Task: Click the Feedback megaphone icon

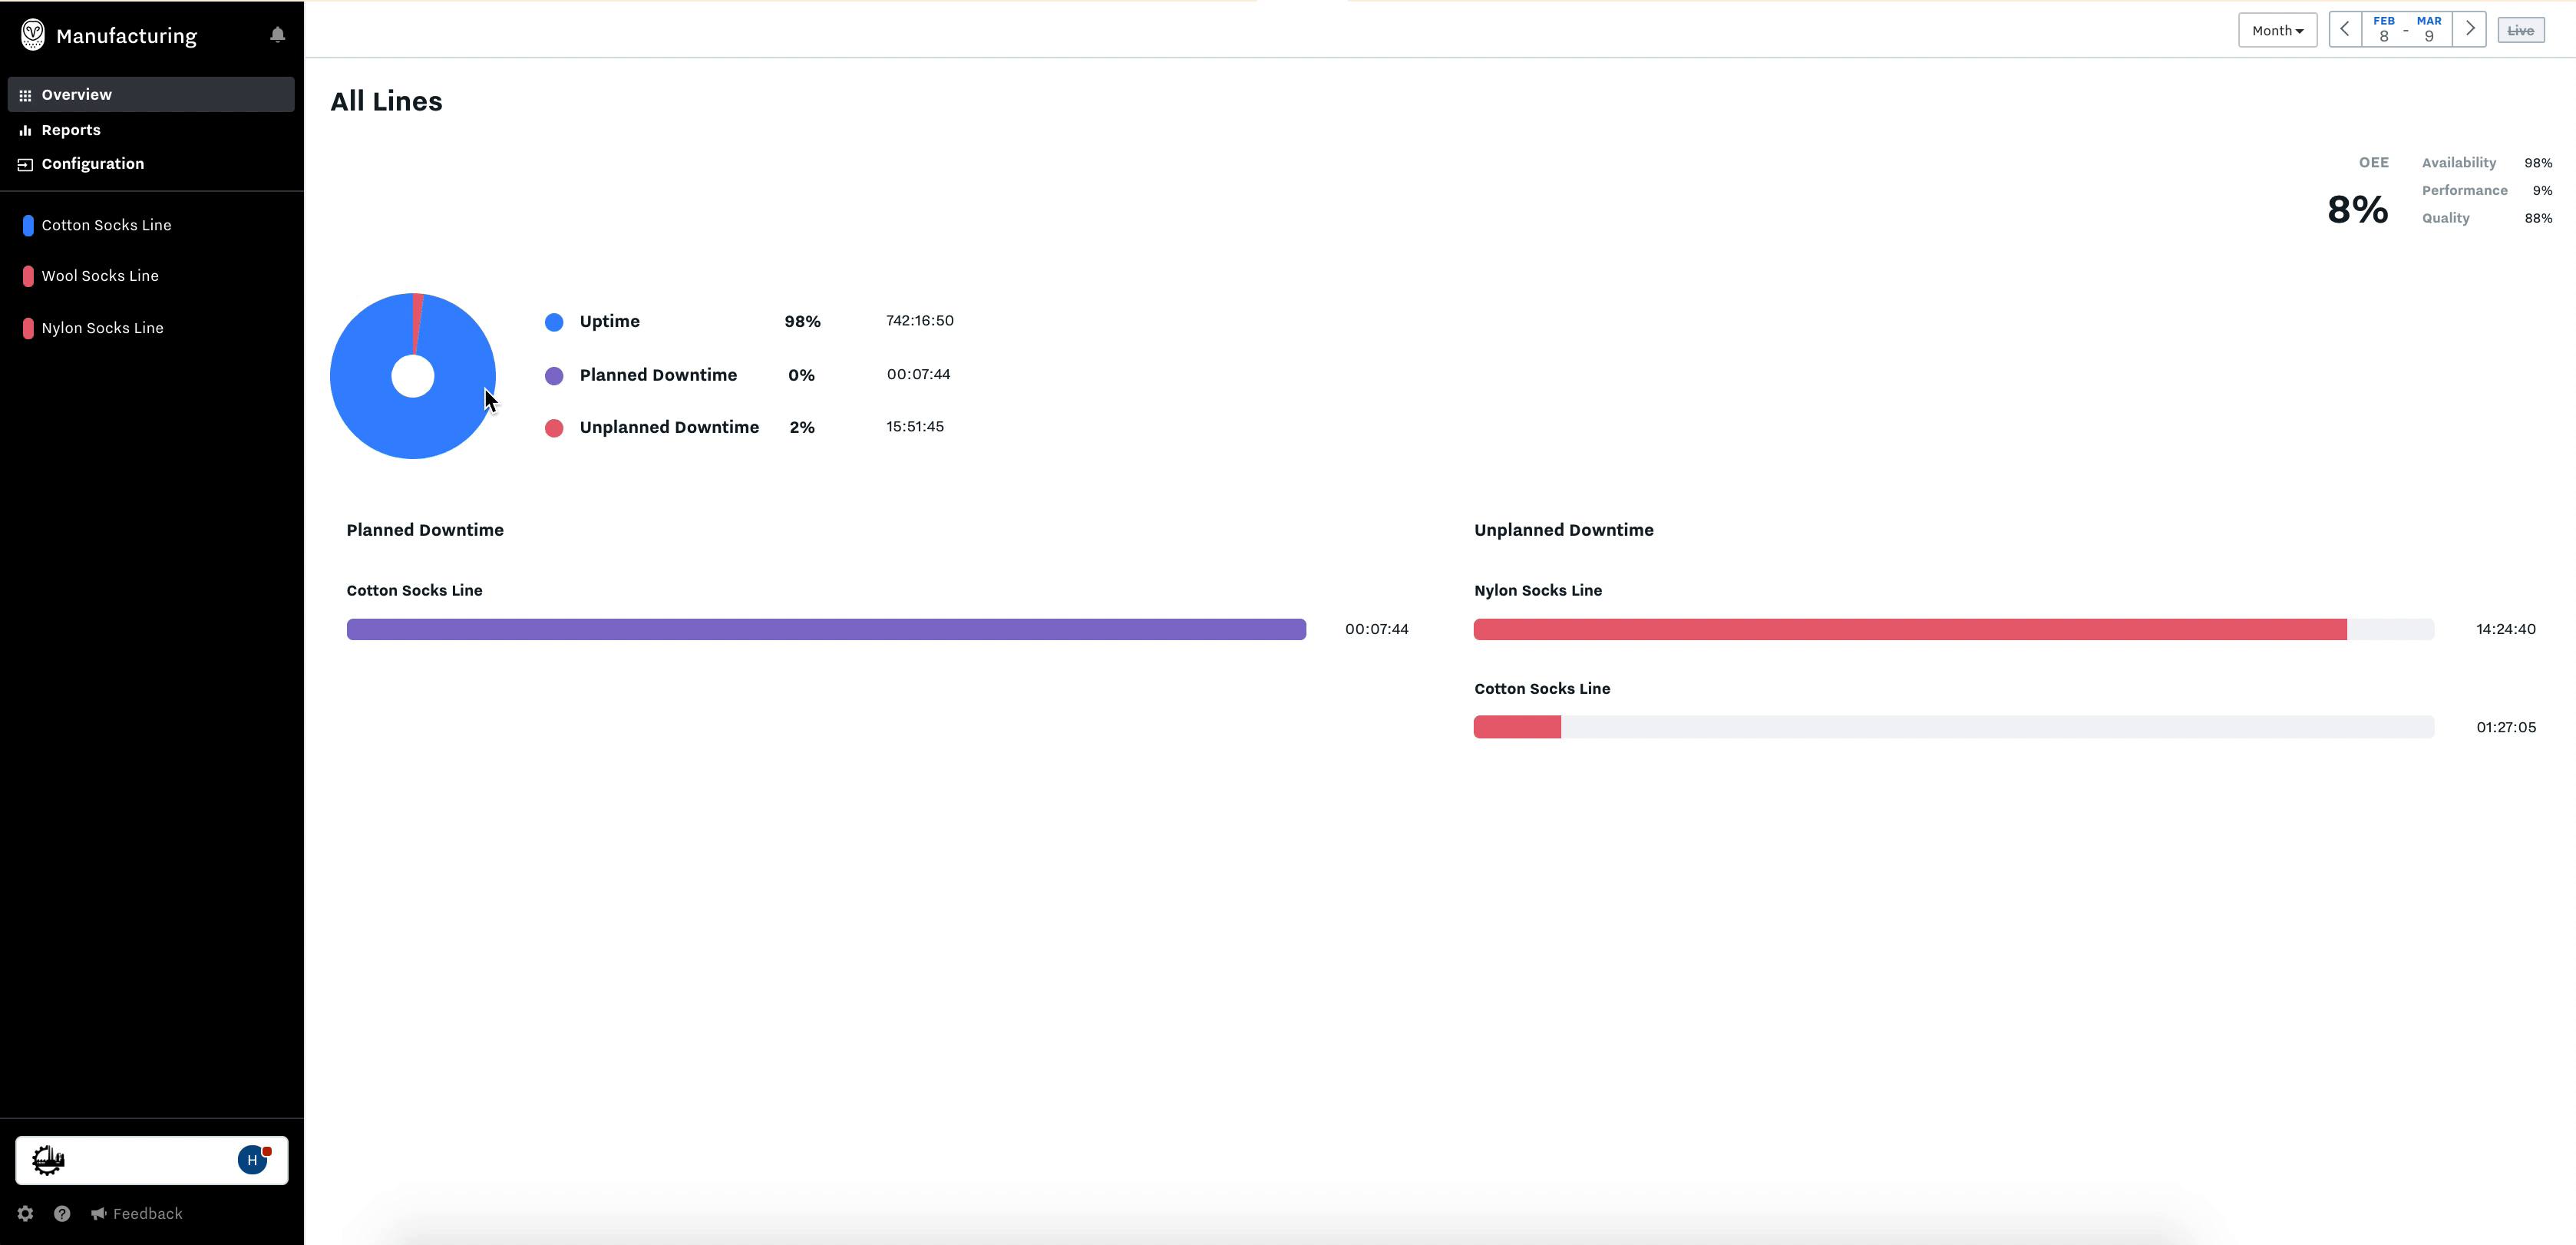Action: tap(98, 1213)
